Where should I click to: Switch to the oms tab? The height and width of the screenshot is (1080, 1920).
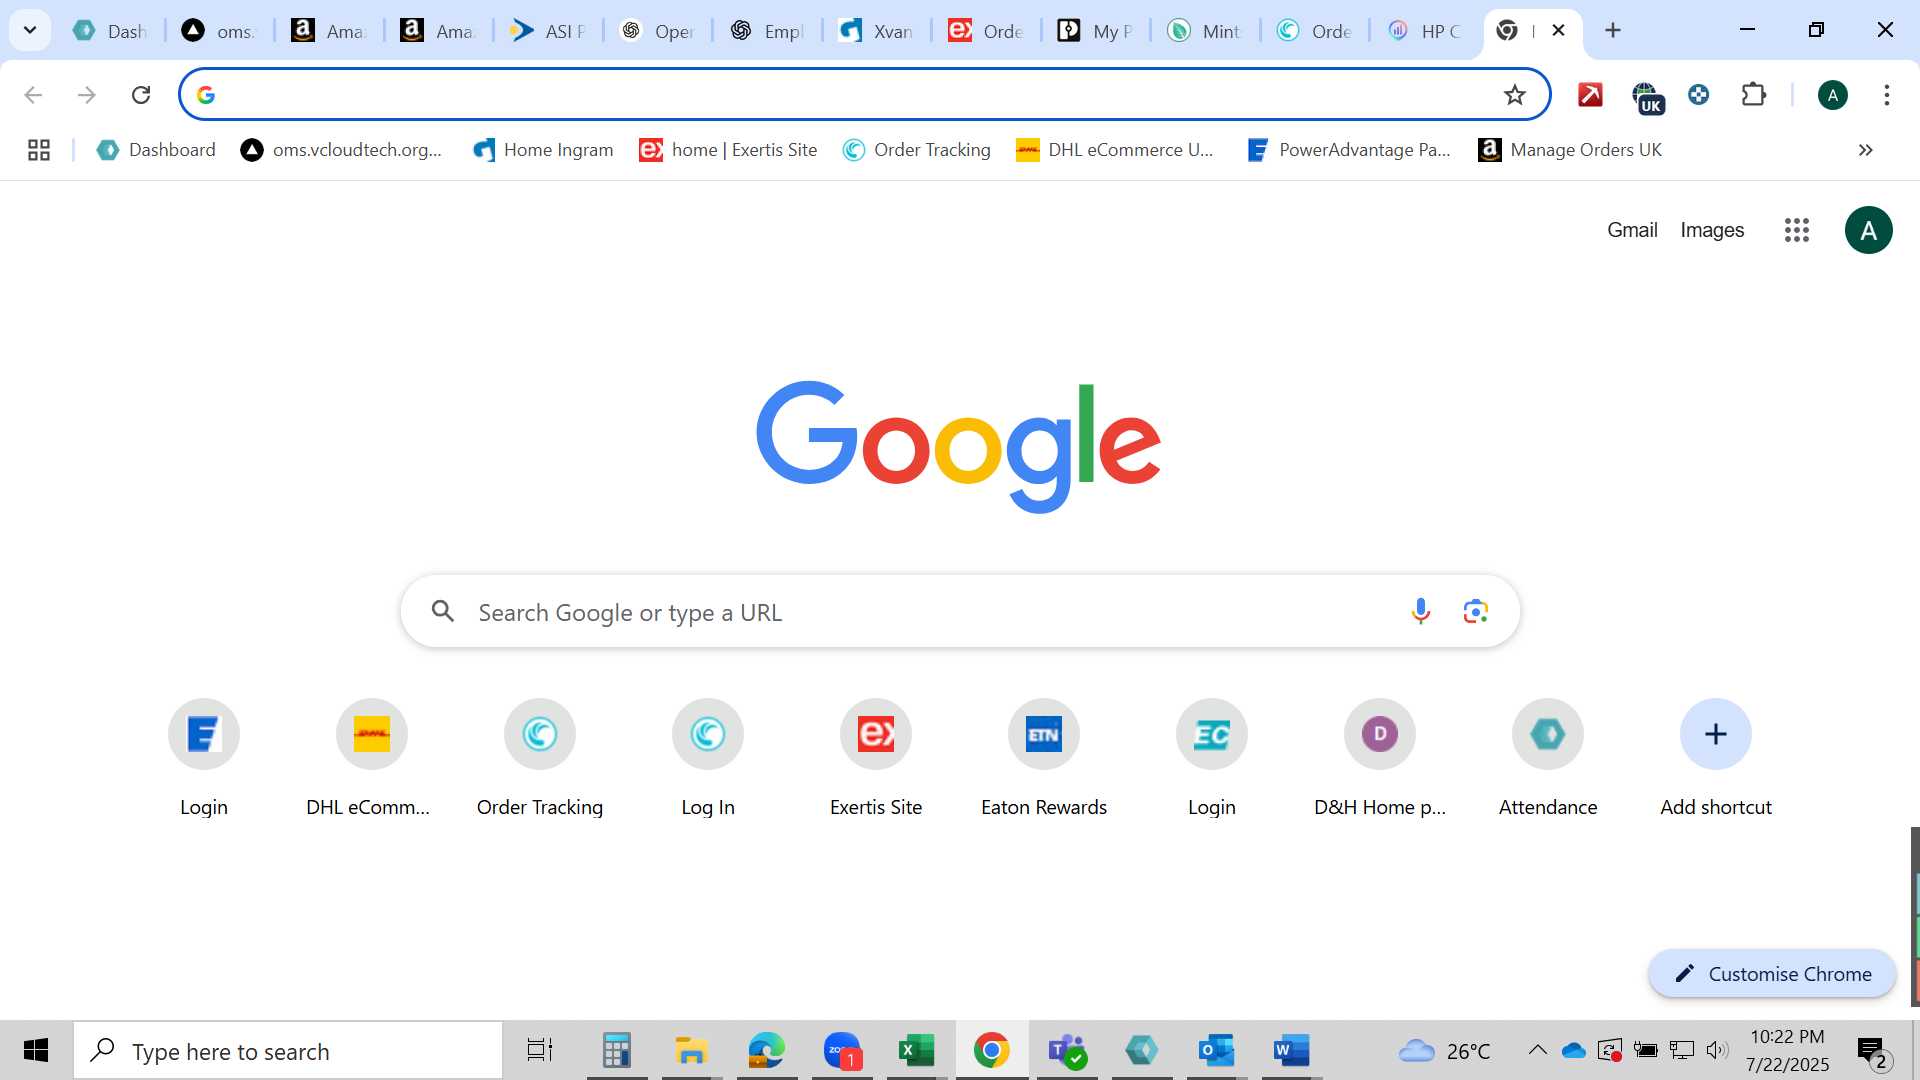click(220, 31)
